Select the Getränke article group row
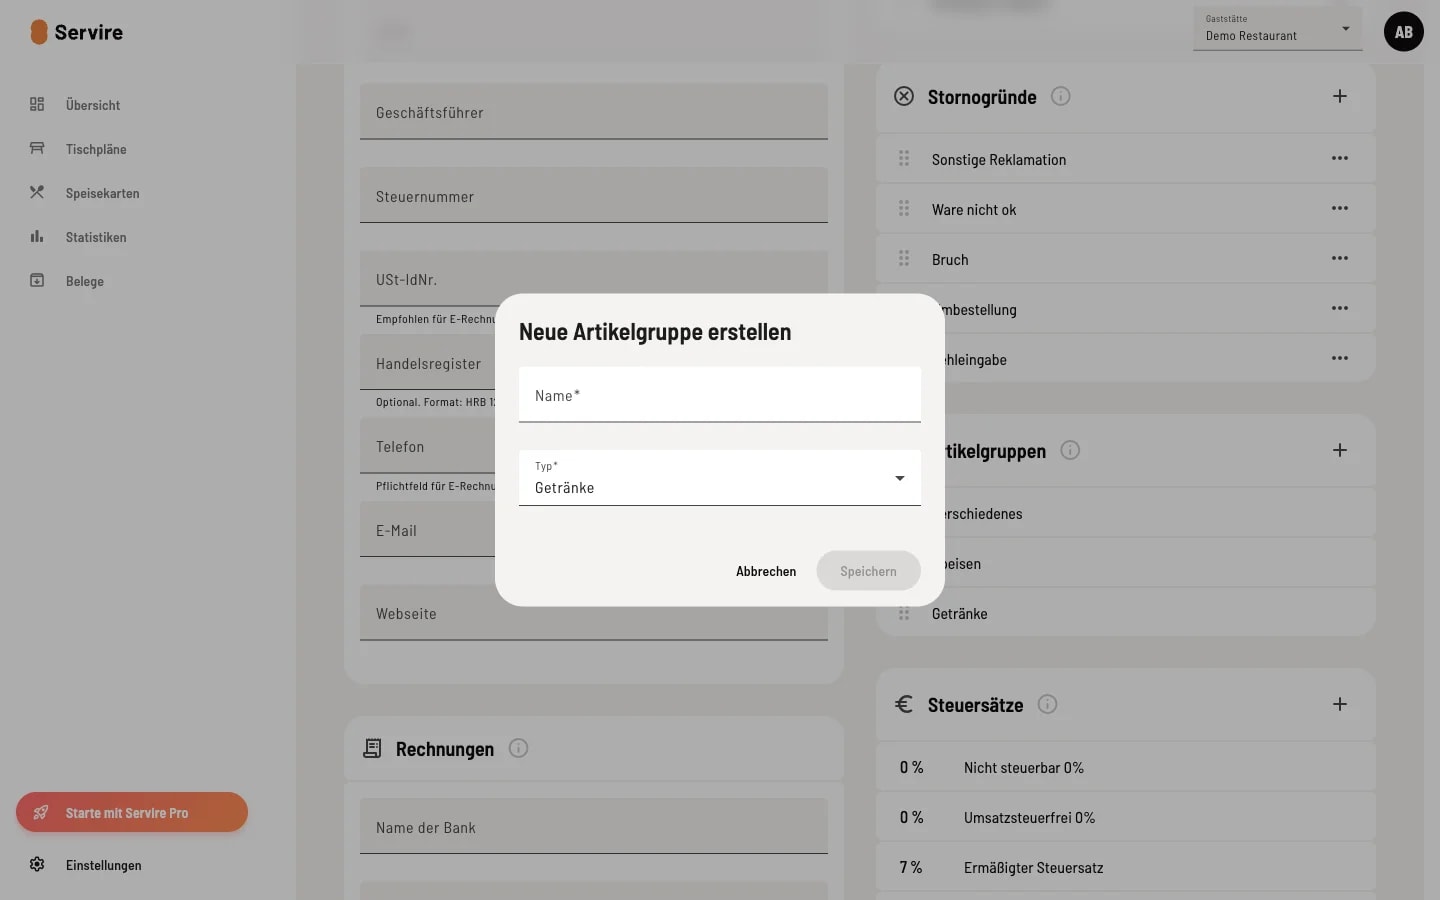This screenshot has height=900, width=1440. point(1126,613)
